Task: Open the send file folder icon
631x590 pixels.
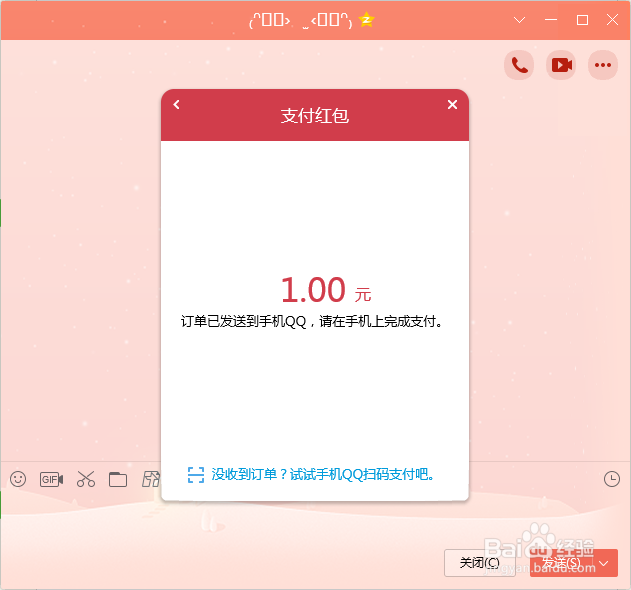Action: click(x=118, y=479)
